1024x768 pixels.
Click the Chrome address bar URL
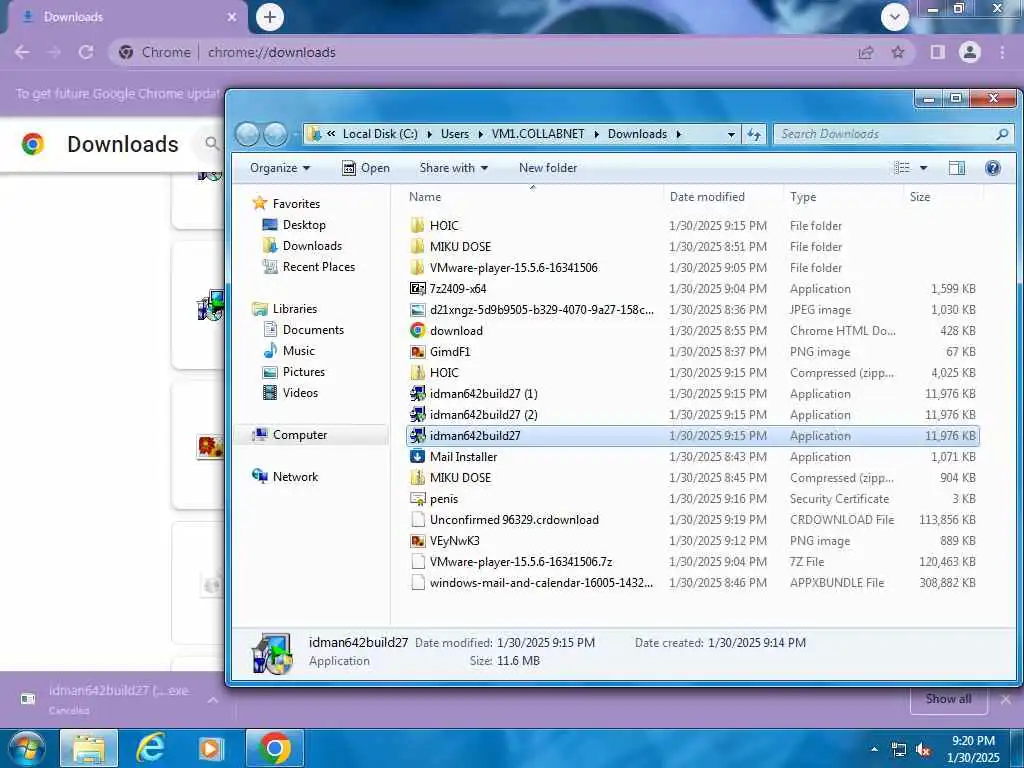[x=272, y=52]
